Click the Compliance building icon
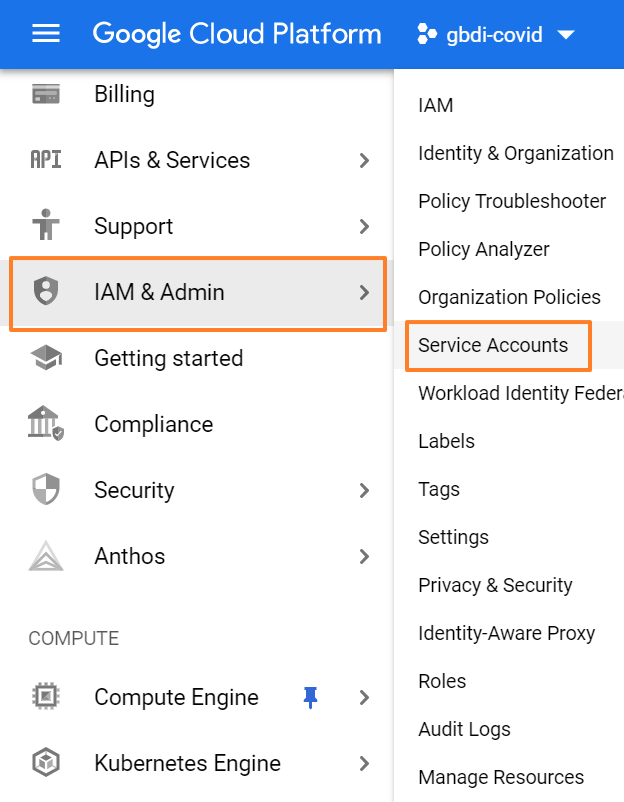624x802 pixels. [x=46, y=424]
